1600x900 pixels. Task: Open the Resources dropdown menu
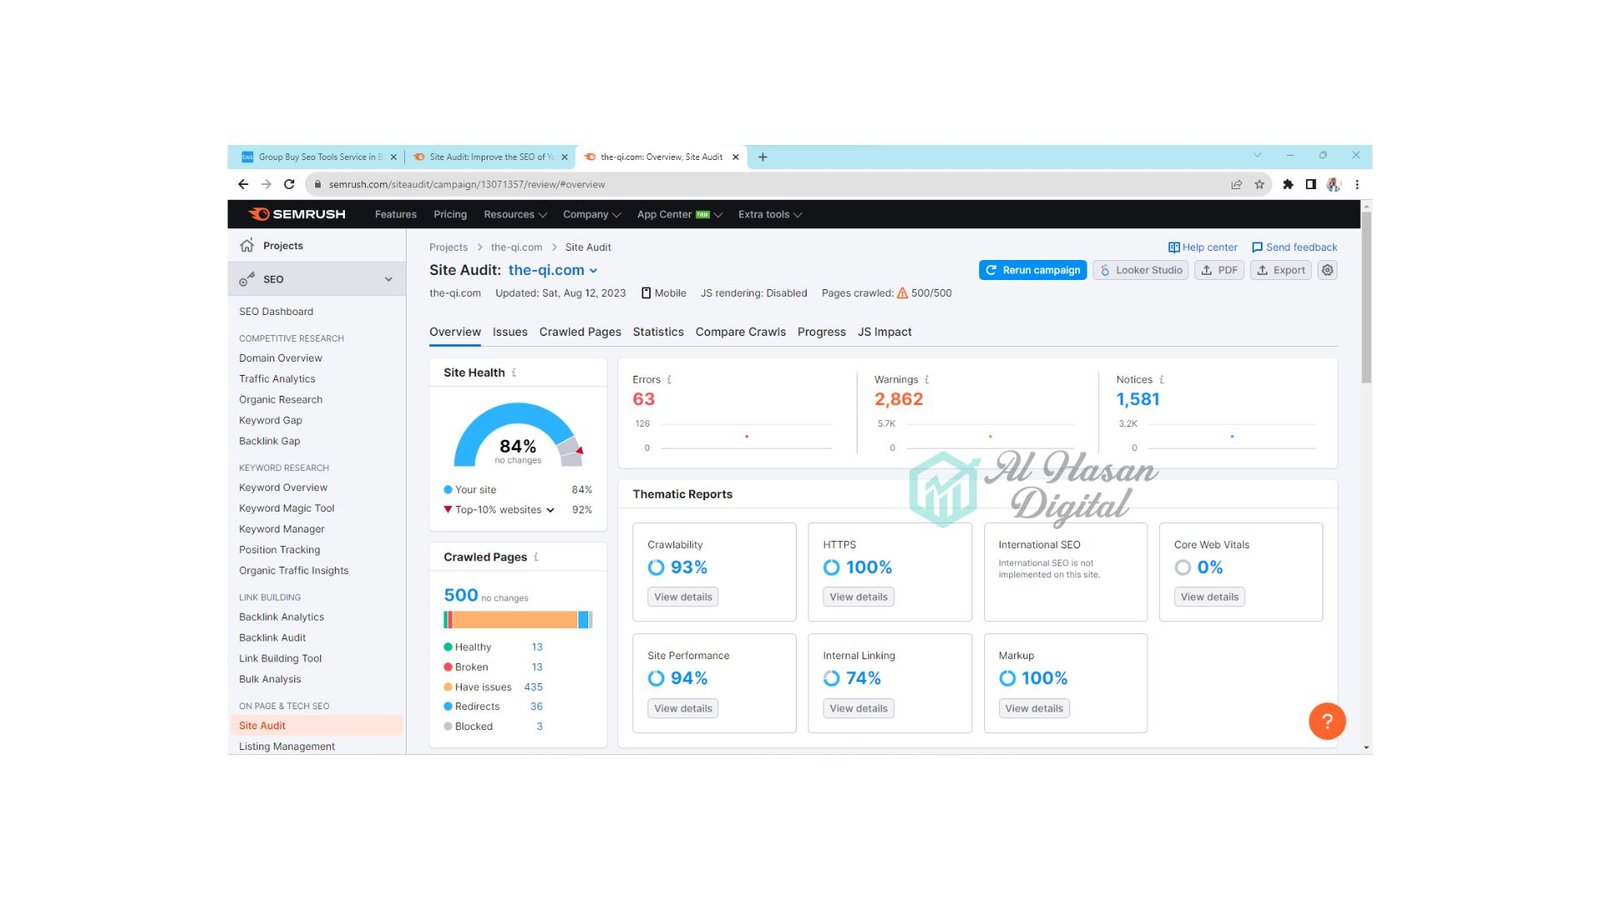coord(515,214)
